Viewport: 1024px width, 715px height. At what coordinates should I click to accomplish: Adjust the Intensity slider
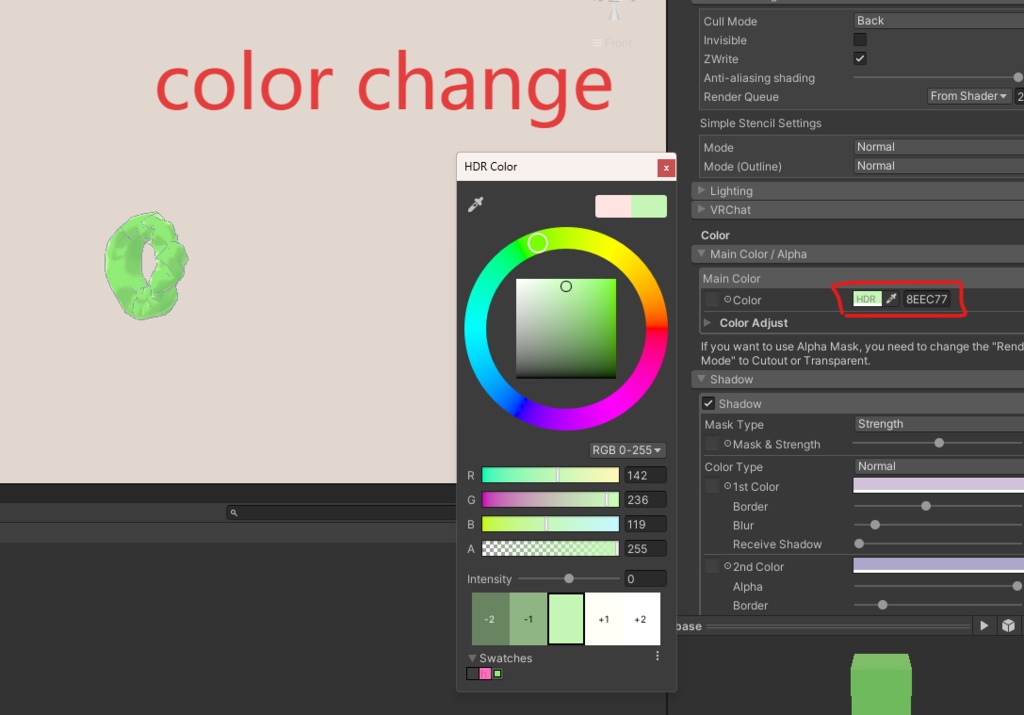[x=568, y=579]
